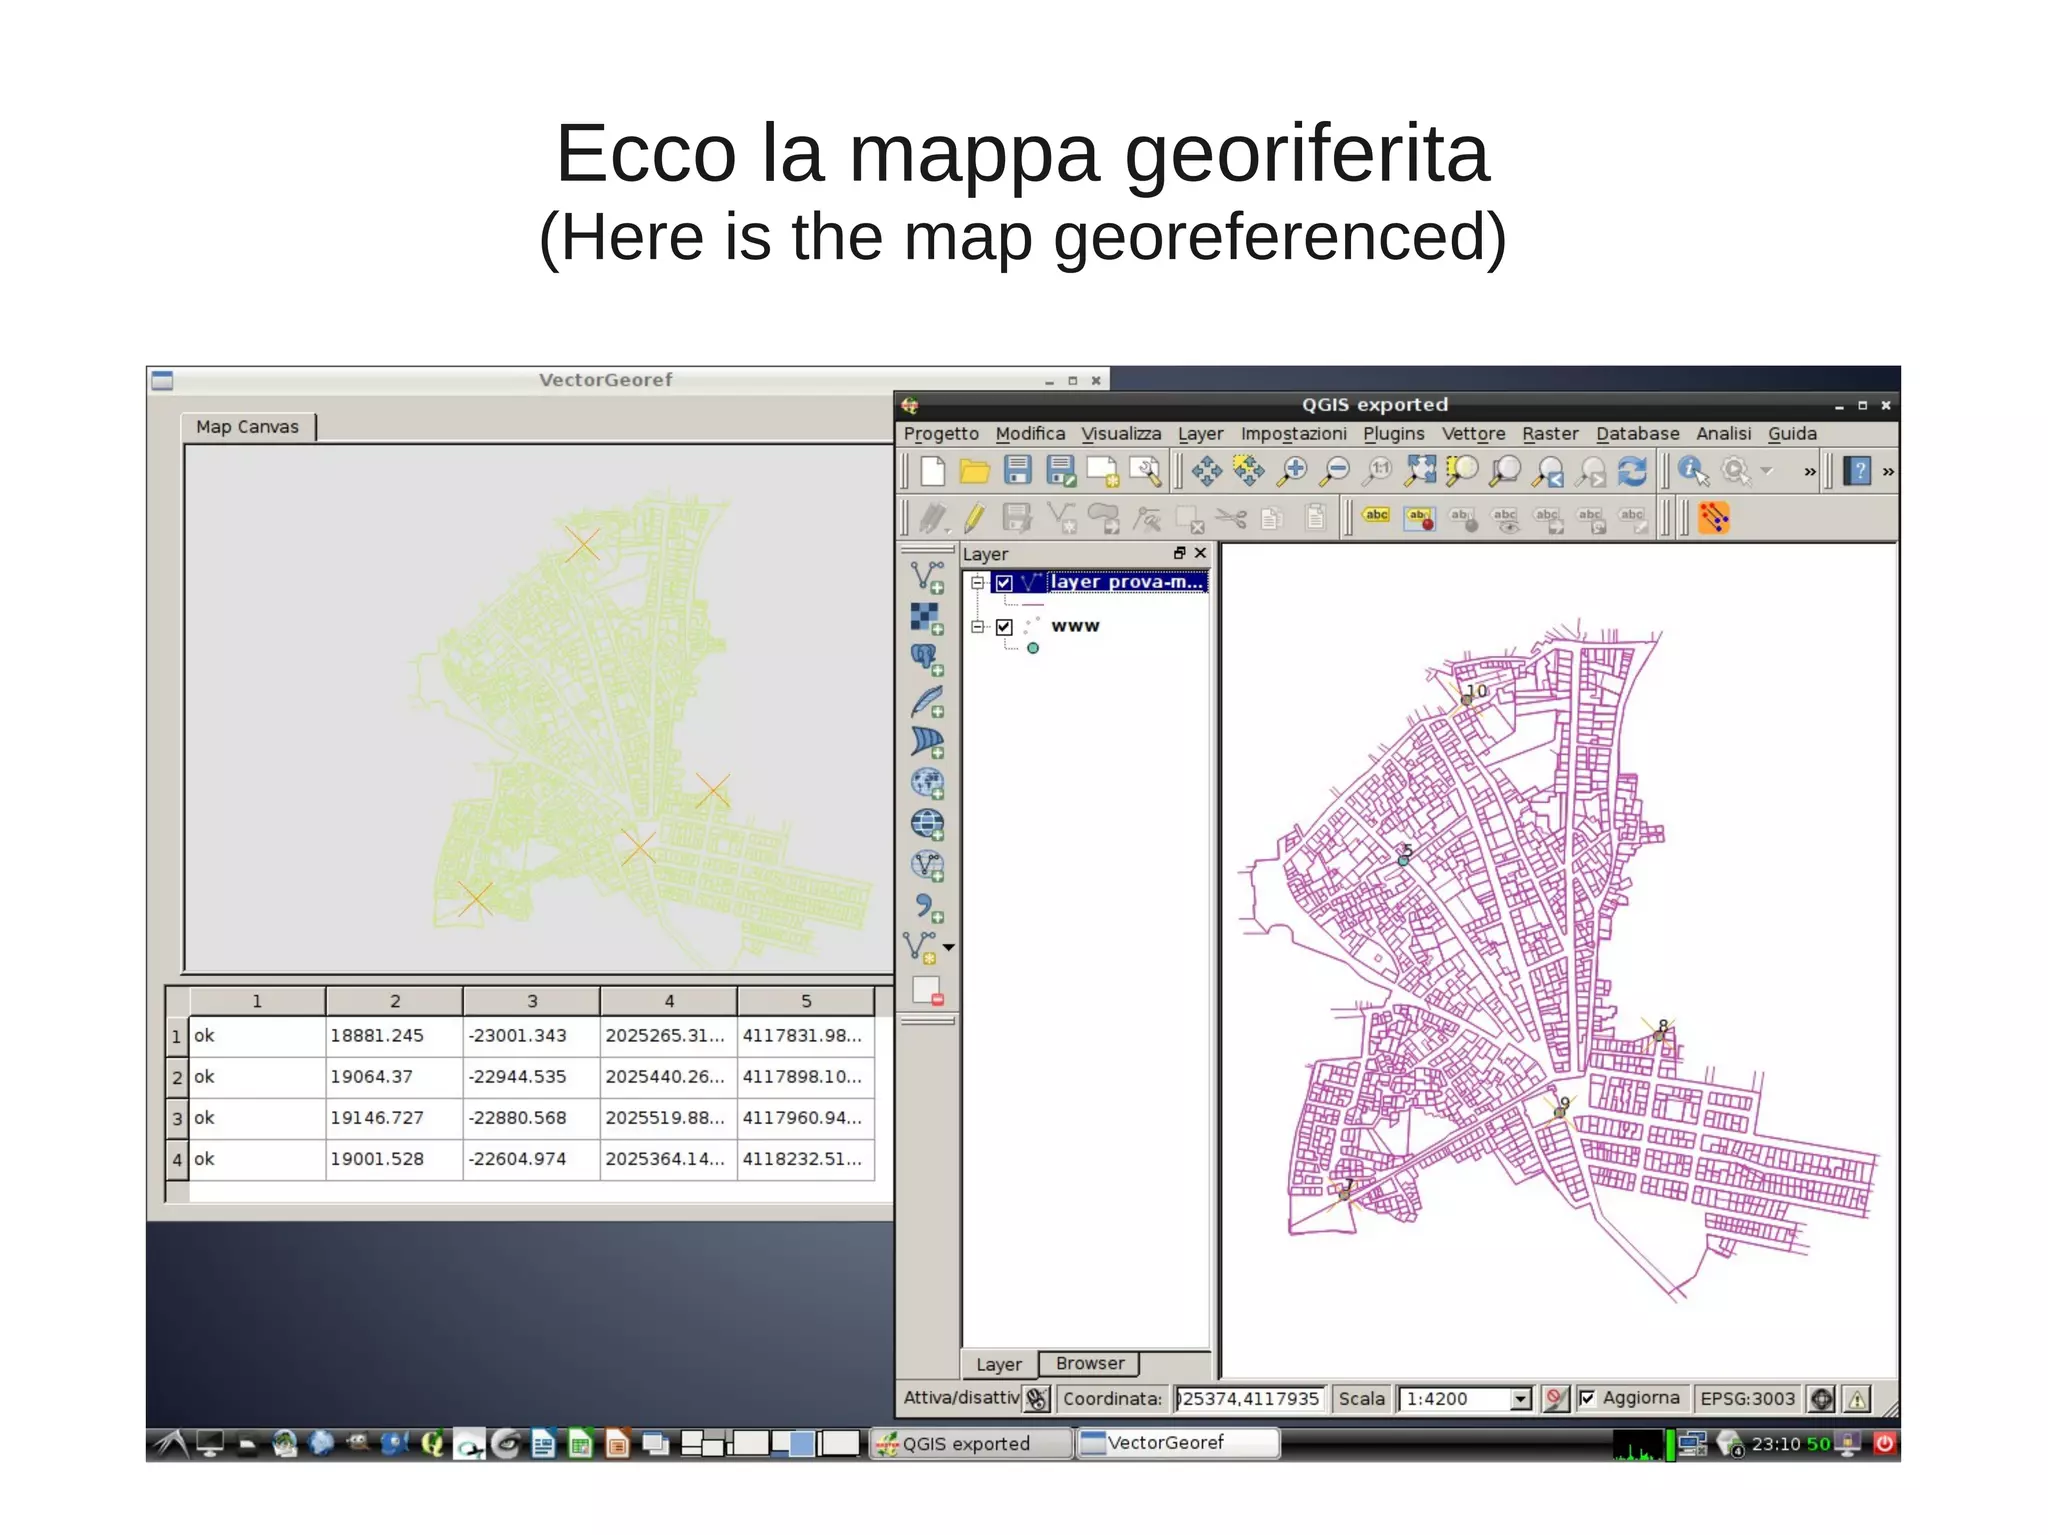Click the CRS status globe button
The height and width of the screenshot is (1535, 2048).
[1822, 1399]
